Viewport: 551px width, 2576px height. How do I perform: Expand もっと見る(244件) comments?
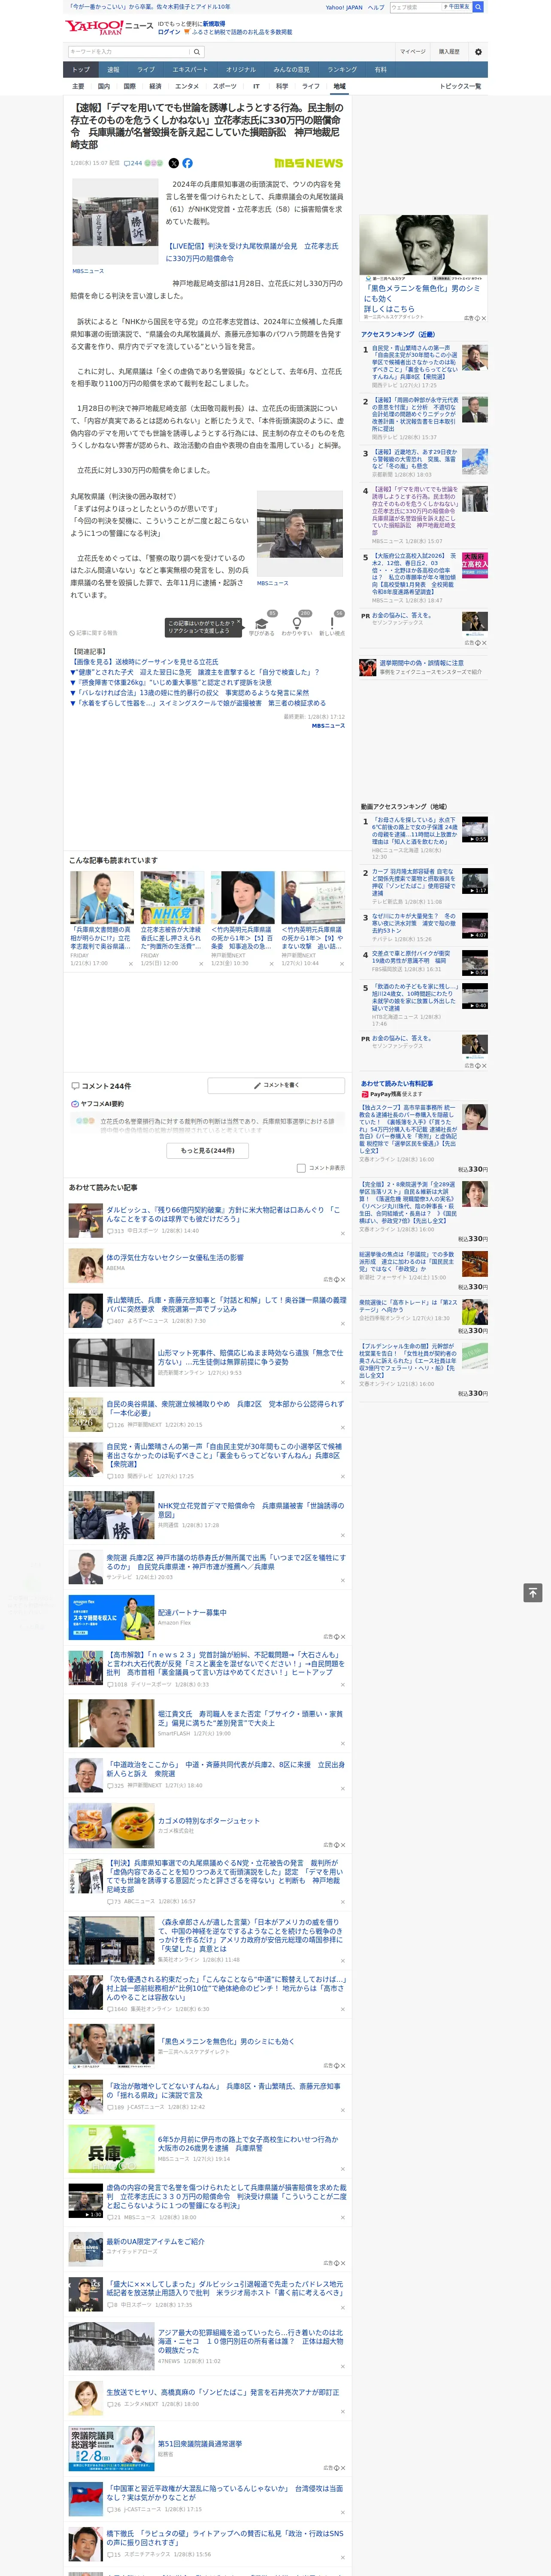pos(208,1151)
